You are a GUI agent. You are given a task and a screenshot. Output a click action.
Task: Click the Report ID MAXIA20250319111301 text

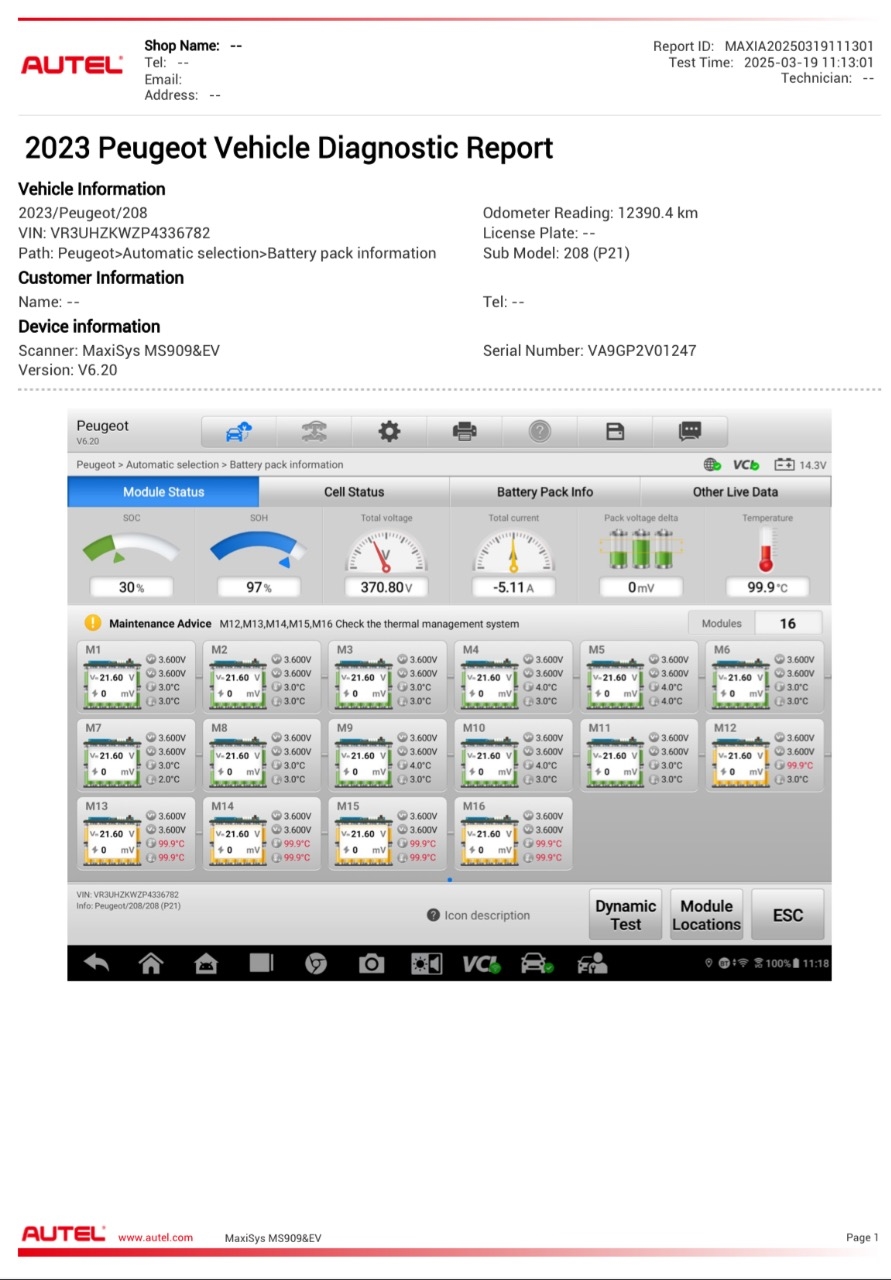click(763, 46)
